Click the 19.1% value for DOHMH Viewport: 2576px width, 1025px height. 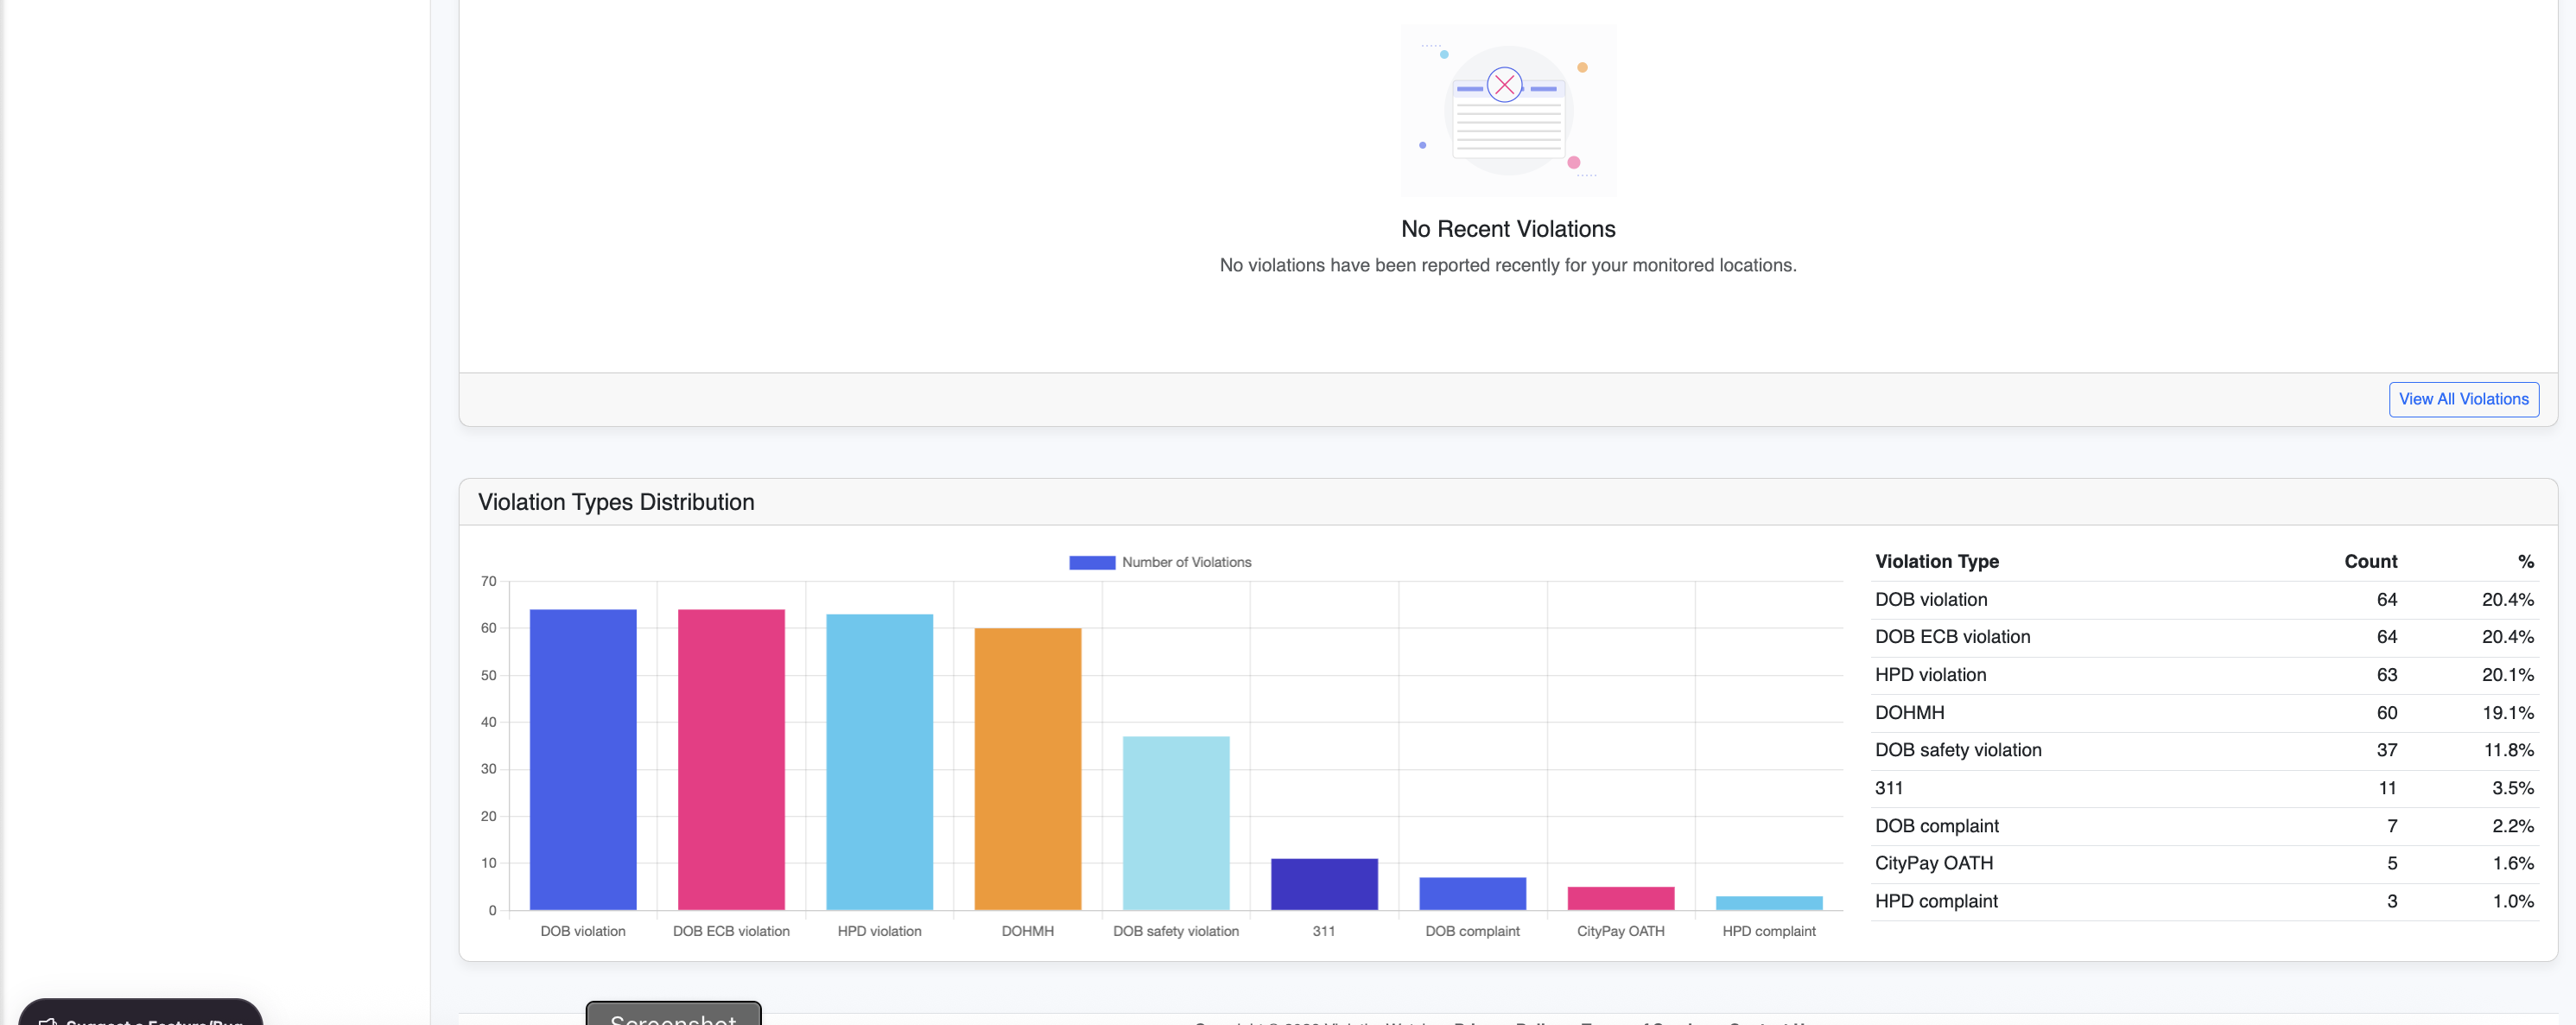pos(2507,712)
